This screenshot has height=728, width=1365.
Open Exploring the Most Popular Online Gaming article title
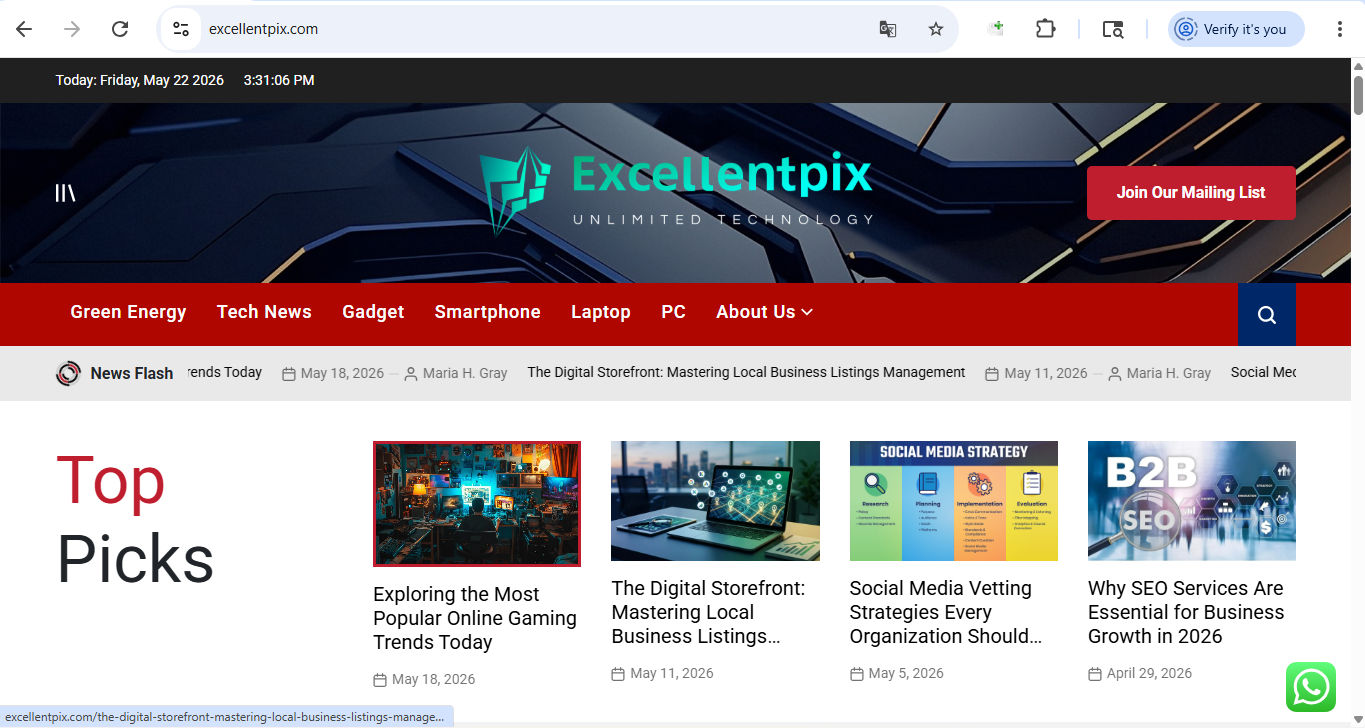coord(475,618)
